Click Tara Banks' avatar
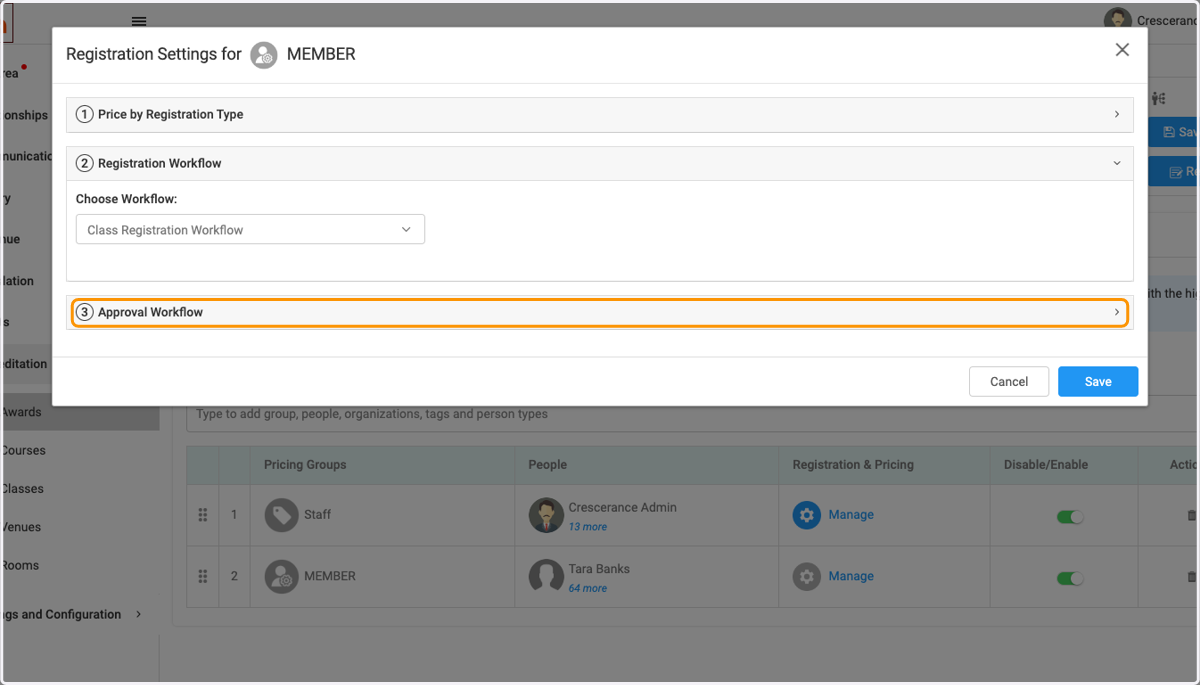This screenshot has height=685, width=1200. coord(546,576)
